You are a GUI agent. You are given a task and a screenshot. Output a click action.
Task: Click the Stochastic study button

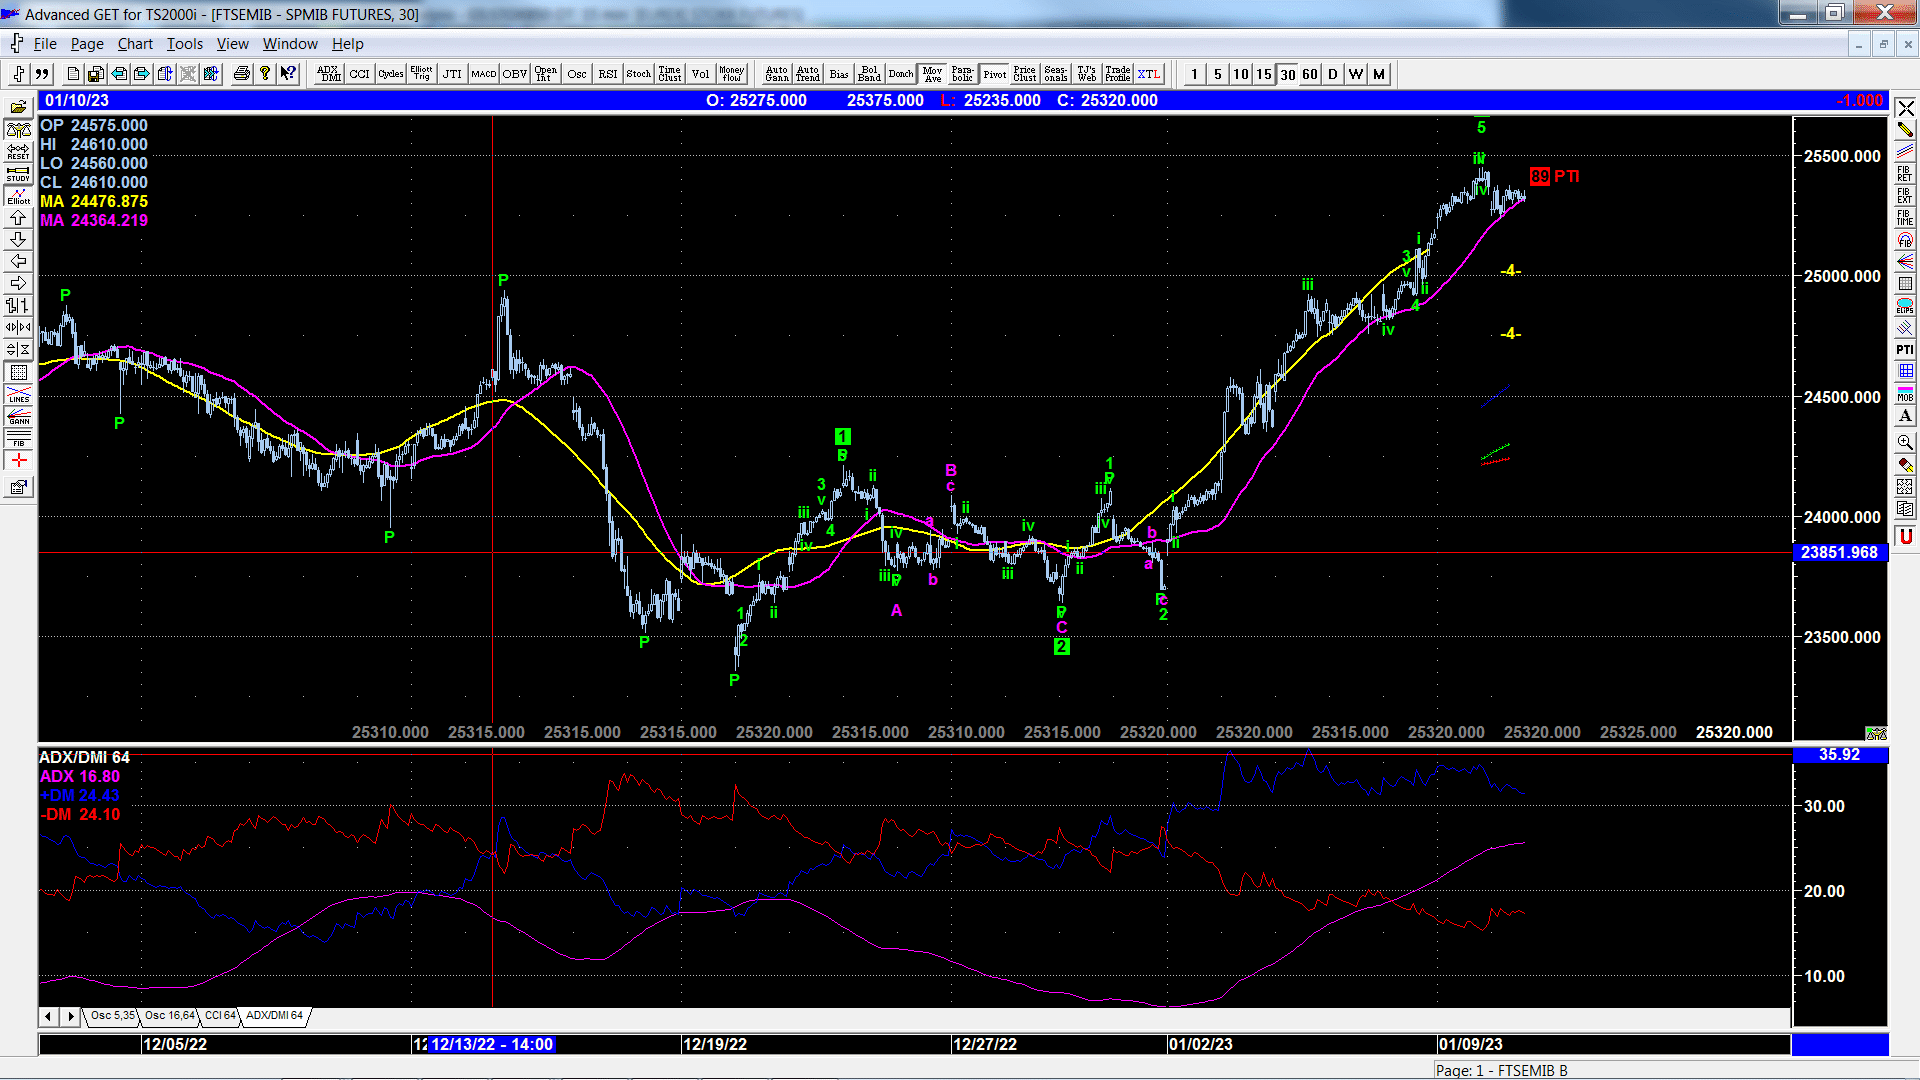click(638, 74)
